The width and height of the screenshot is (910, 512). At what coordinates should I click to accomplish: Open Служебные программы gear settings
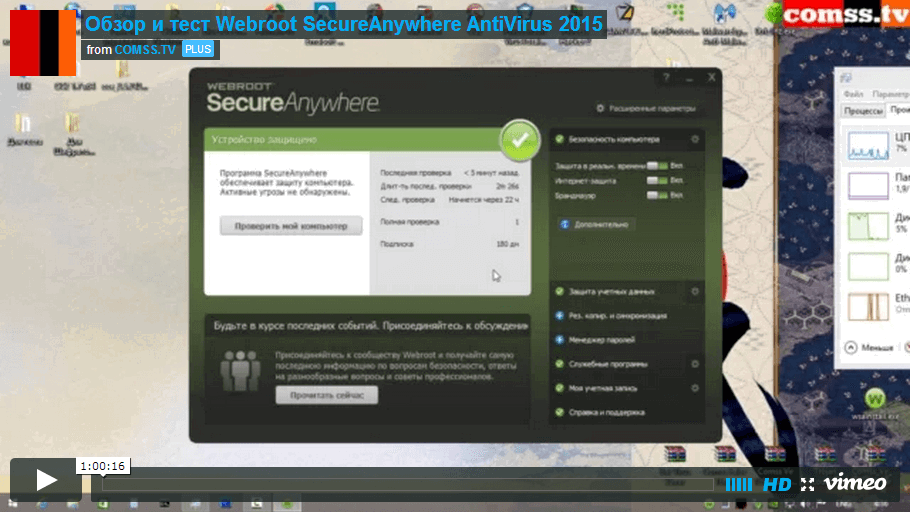click(x=695, y=364)
